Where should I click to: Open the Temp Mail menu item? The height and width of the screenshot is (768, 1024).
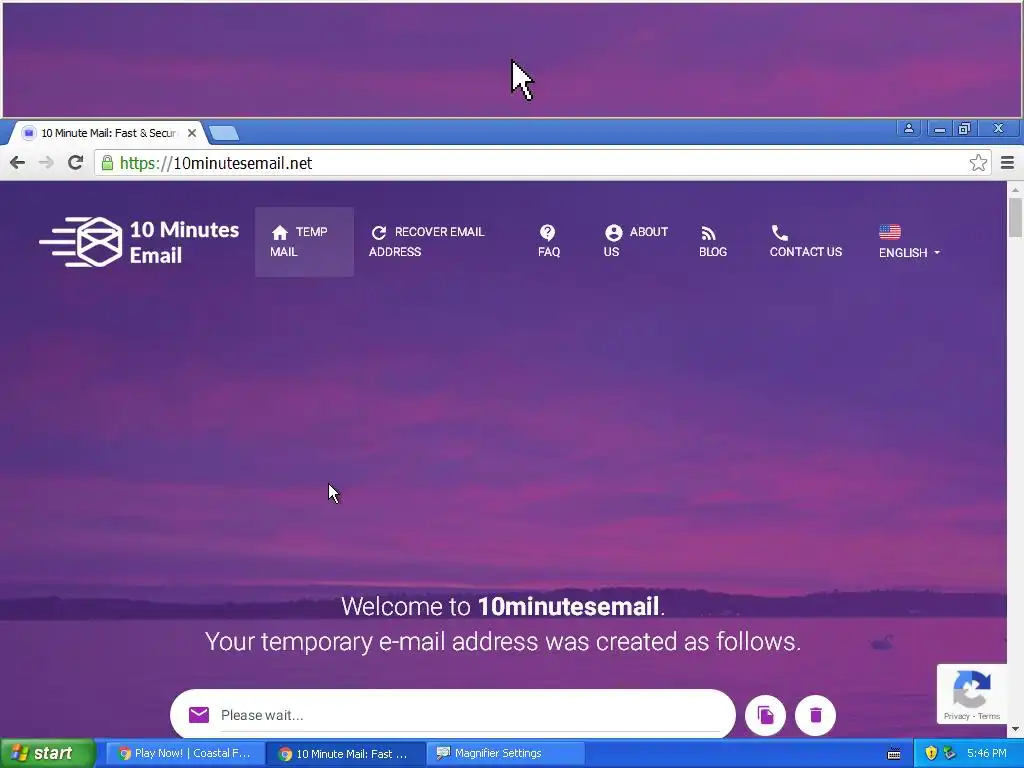click(x=304, y=242)
